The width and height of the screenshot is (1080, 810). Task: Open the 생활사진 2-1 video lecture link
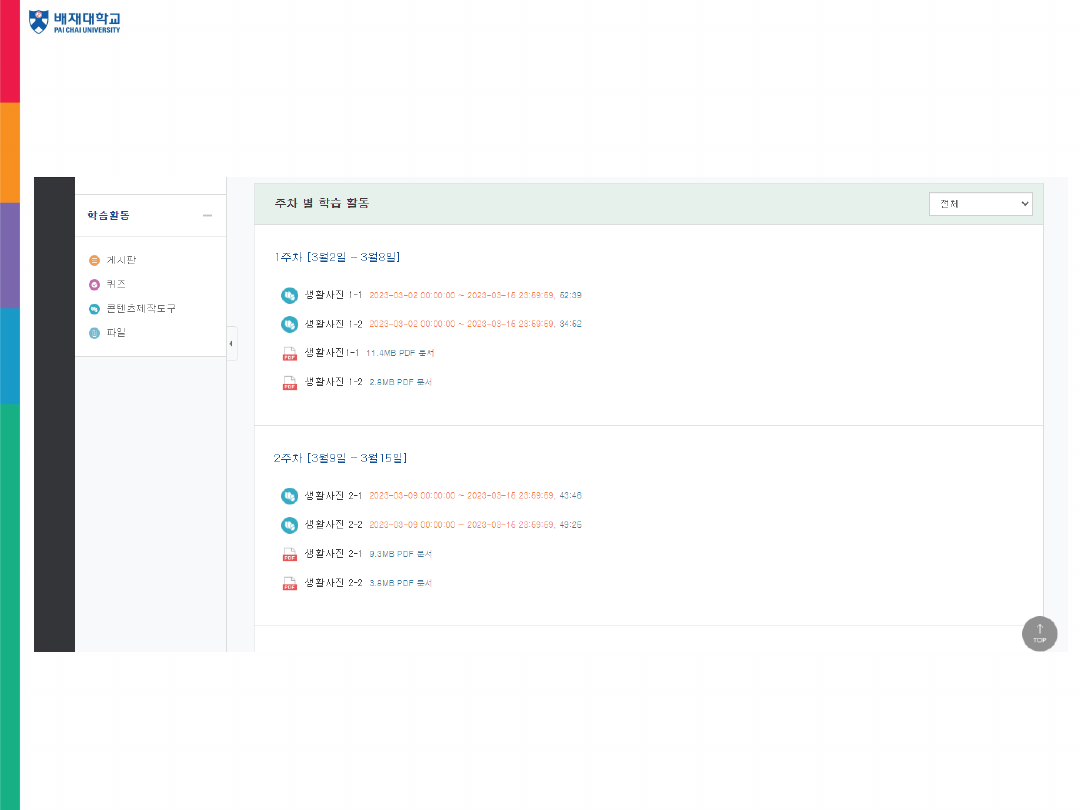point(333,495)
